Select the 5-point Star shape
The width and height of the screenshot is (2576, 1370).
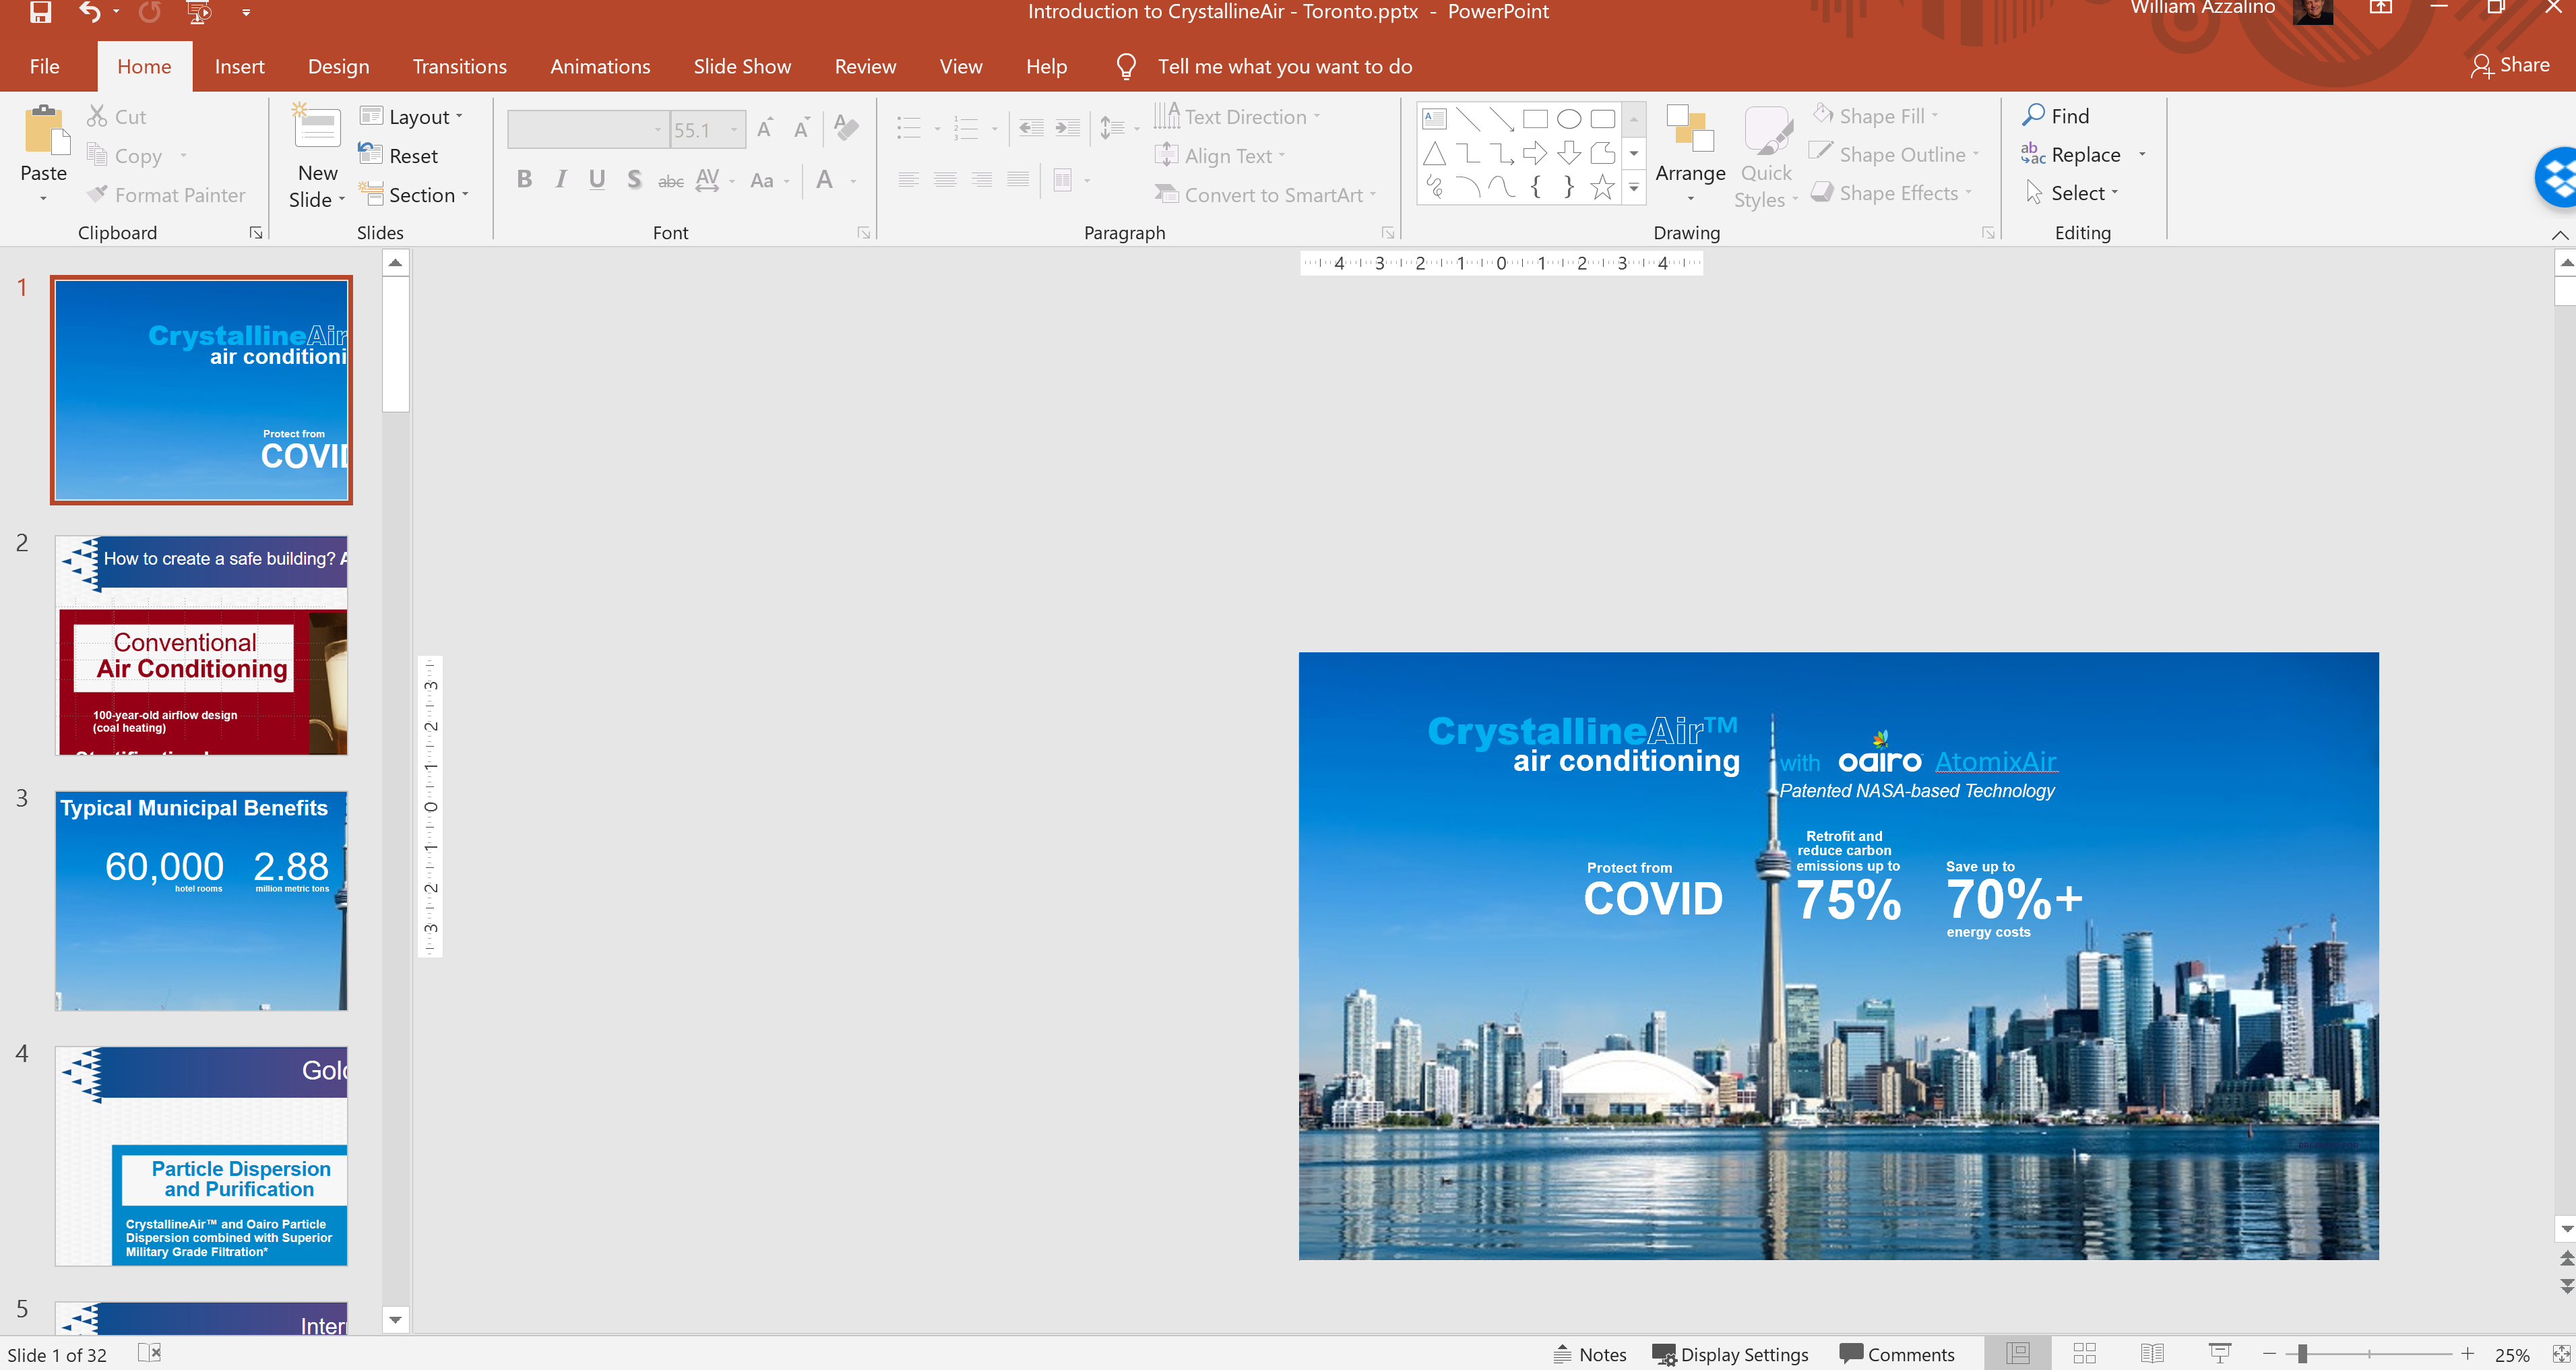click(1602, 187)
